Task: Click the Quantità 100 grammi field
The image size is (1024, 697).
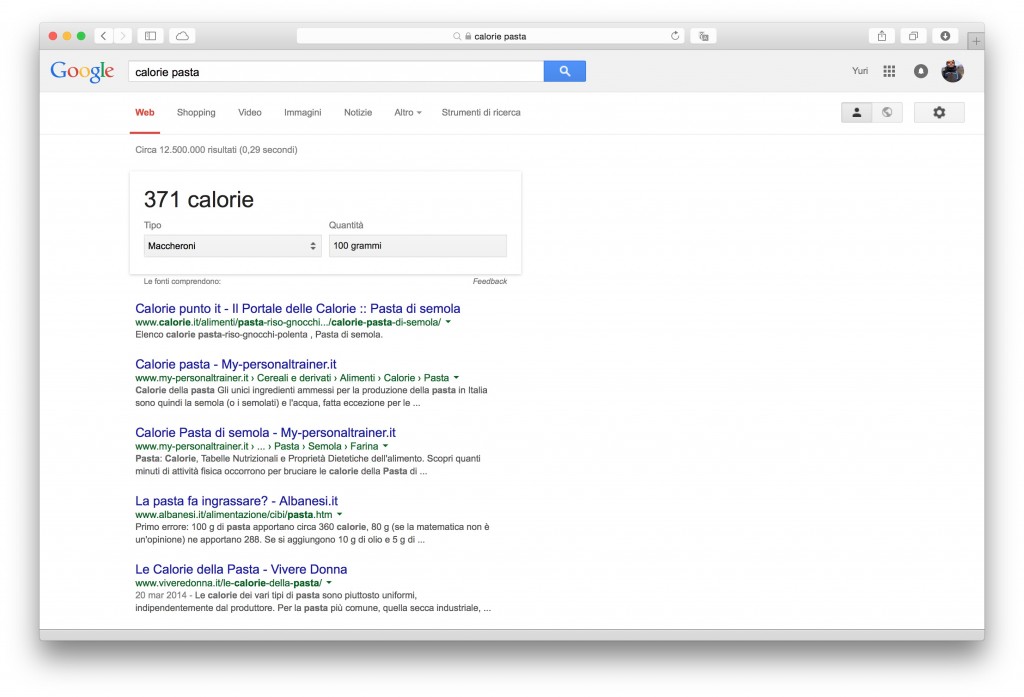Action: [417, 245]
